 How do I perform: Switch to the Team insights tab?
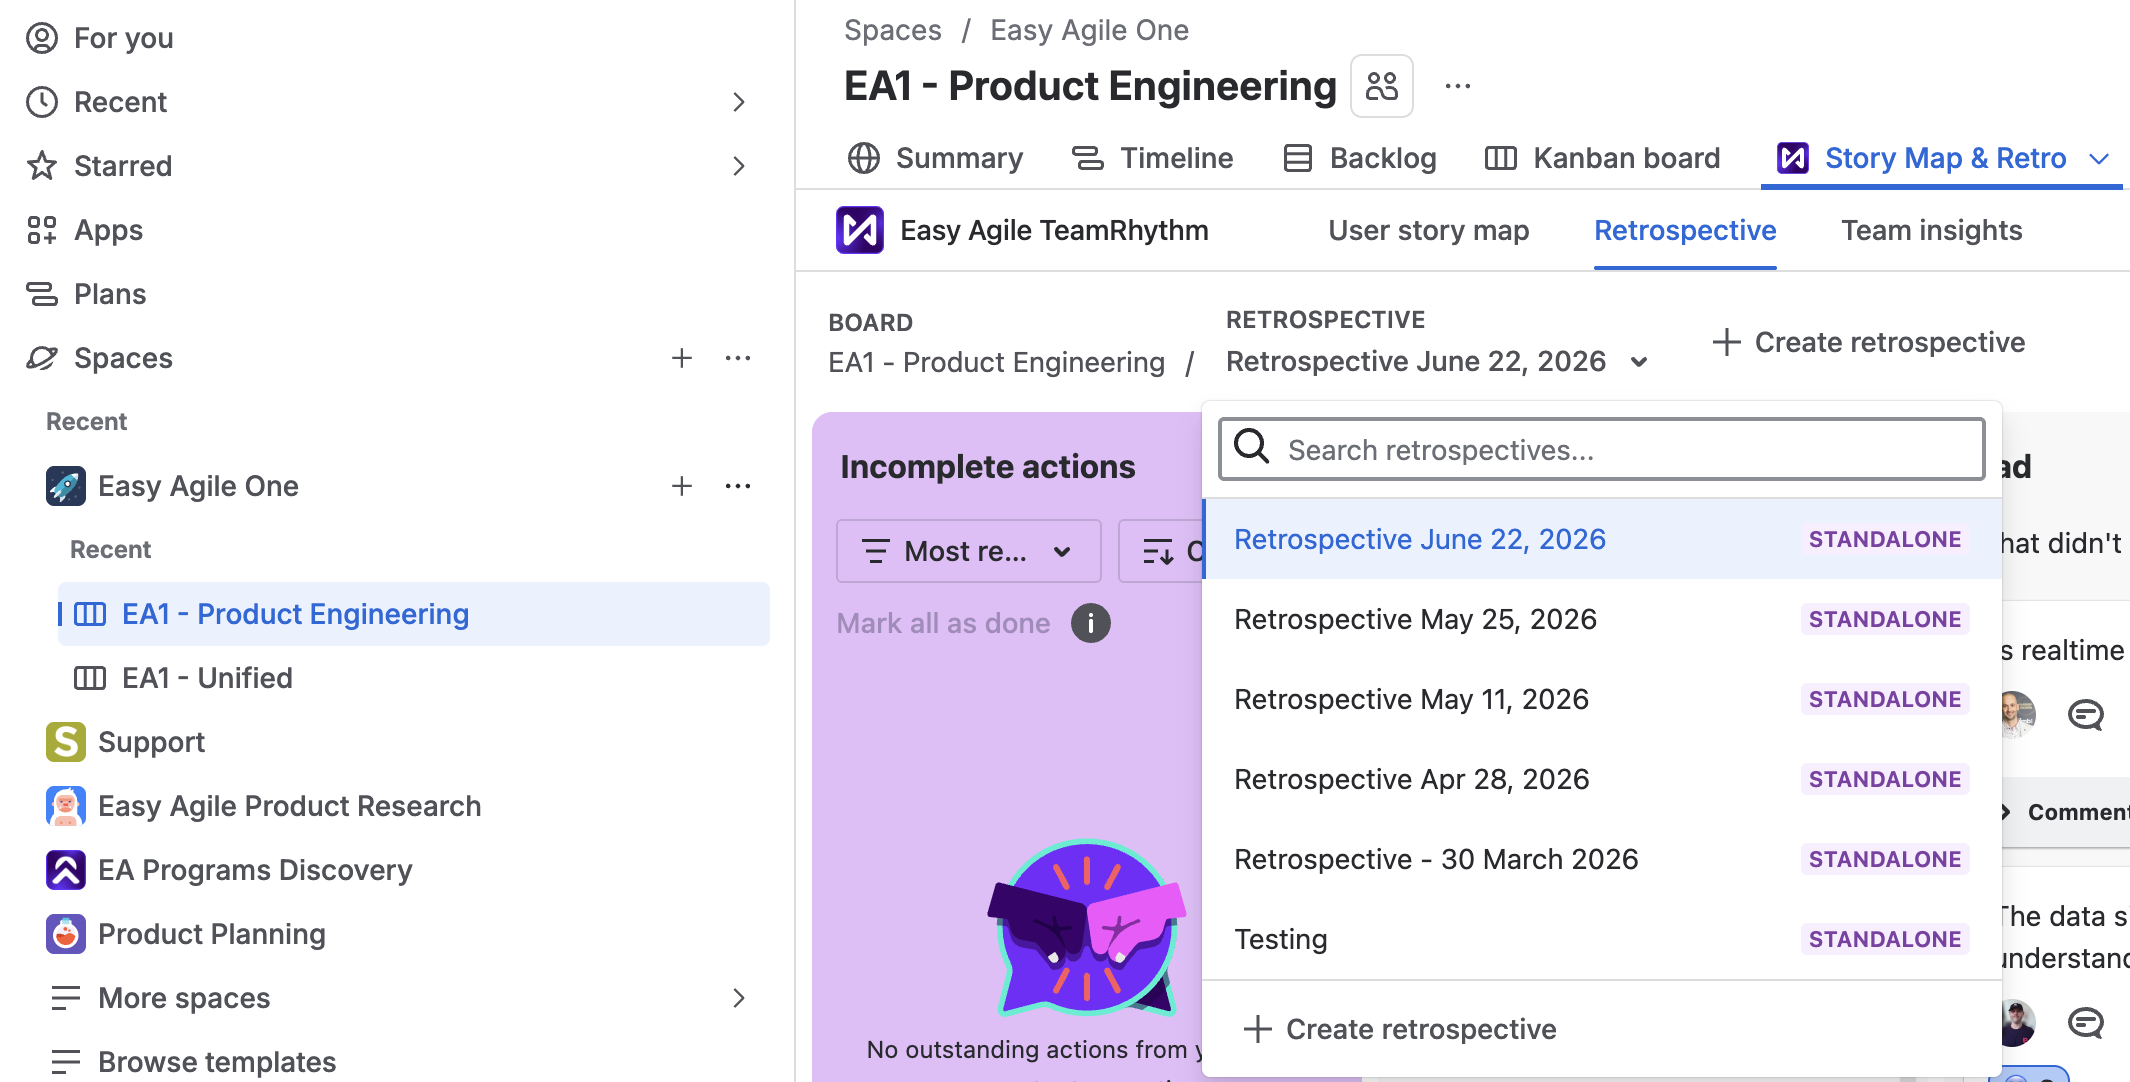(1932, 231)
